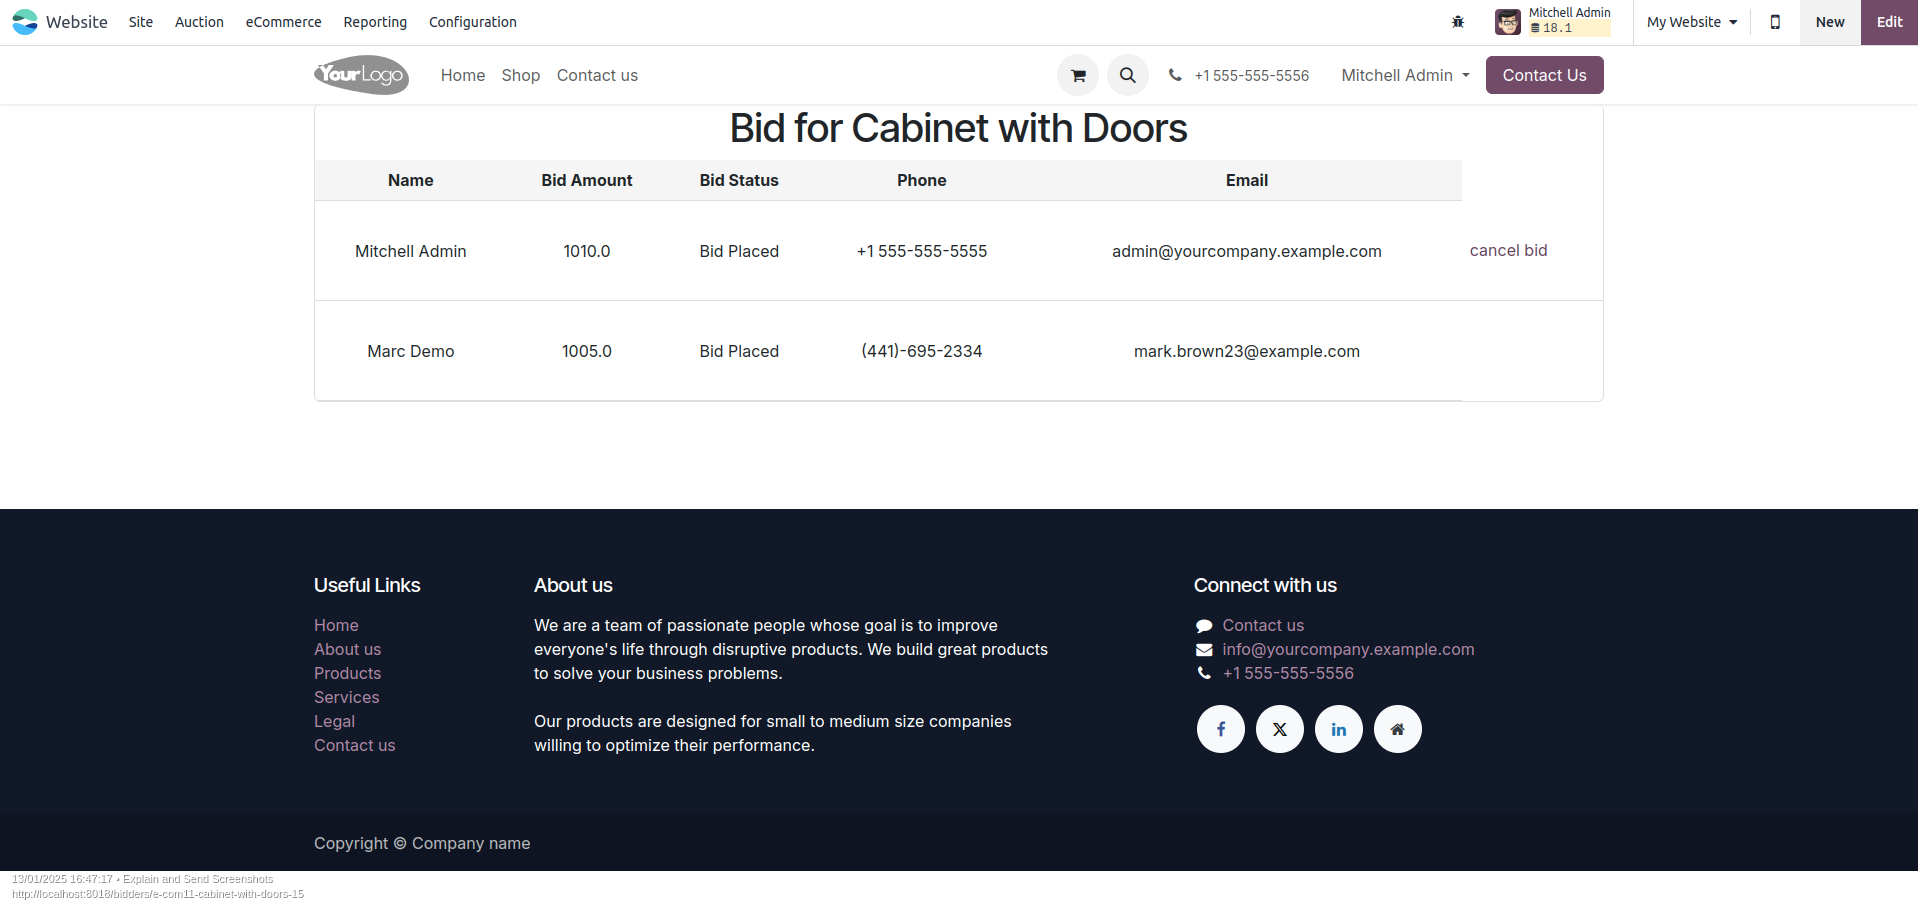Open the Mitchell Admin 18.1 profile menu
Image resolution: width=1918 pixels, height=912 pixels.
point(1553,22)
